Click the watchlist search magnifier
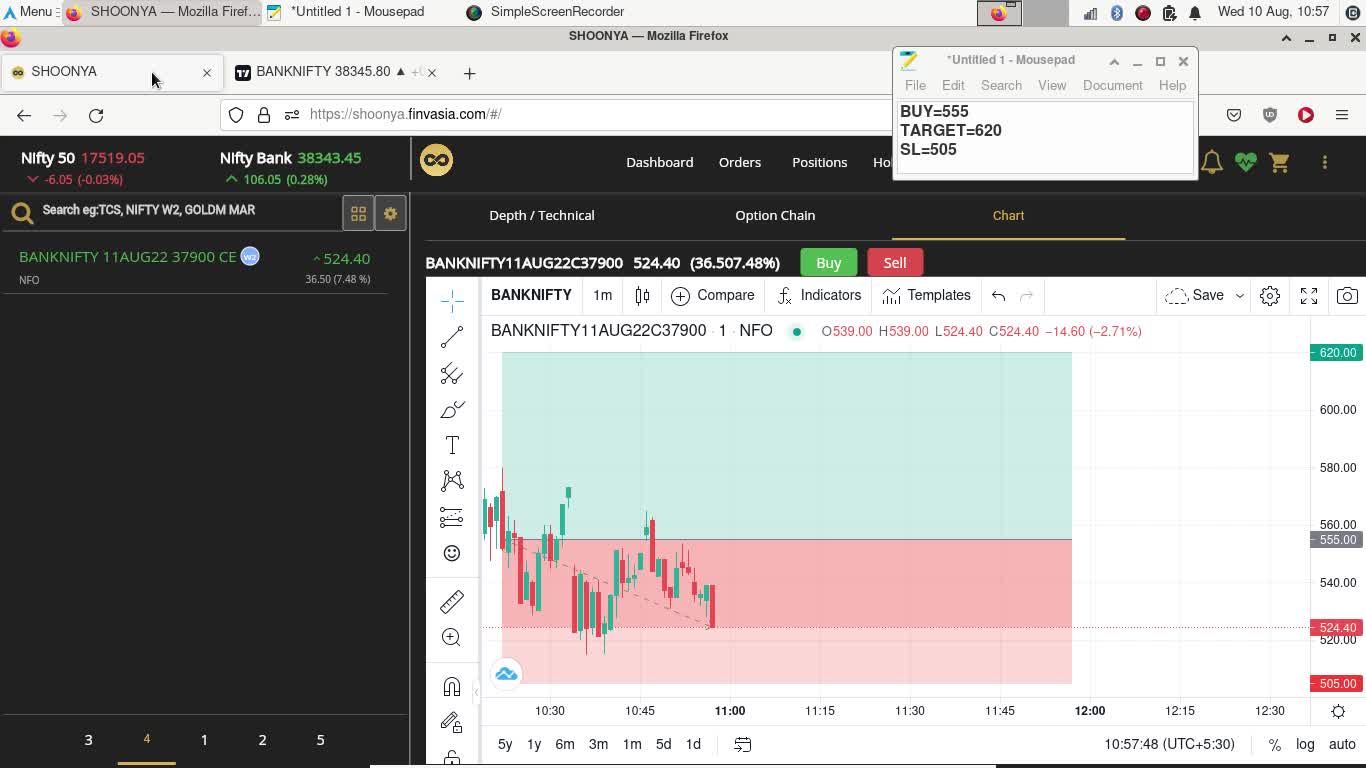 pos(21,212)
